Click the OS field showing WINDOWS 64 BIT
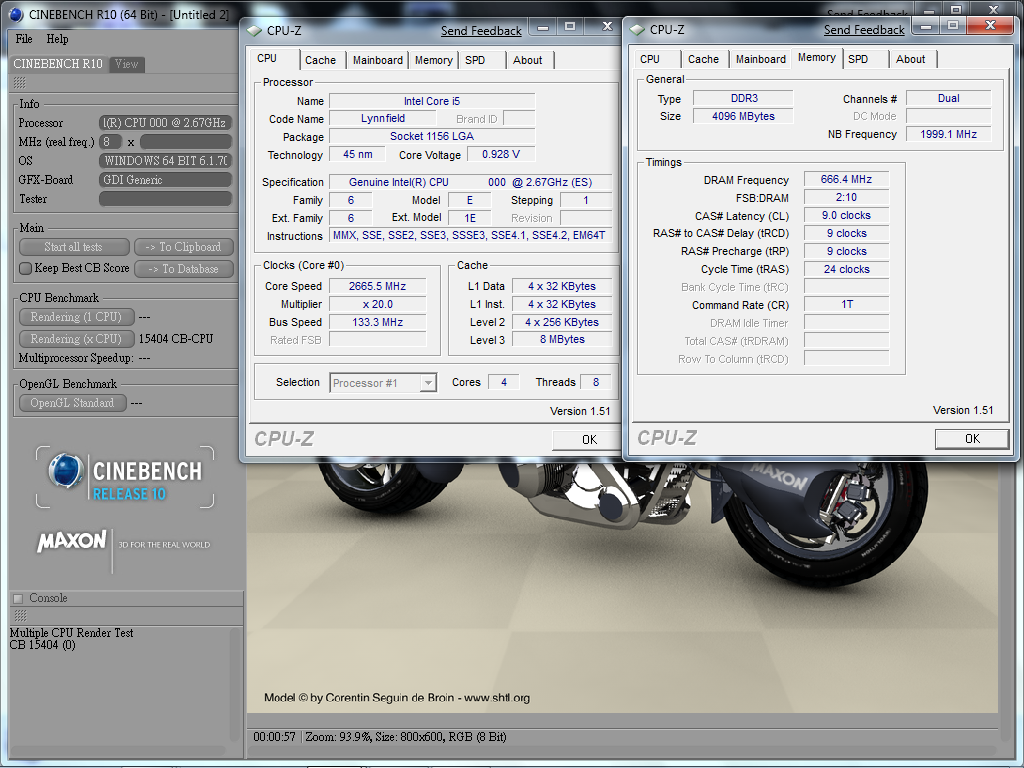The width and height of the screenshot is (1024, 768). 166,161
